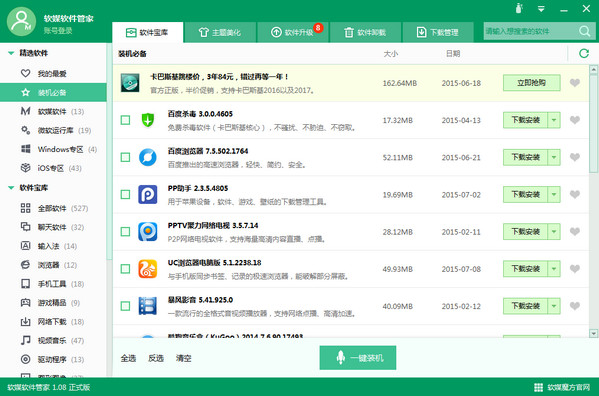Open install dropdown arrow for 百度杀毒
The image size is (599, 396).
[554, 120]
